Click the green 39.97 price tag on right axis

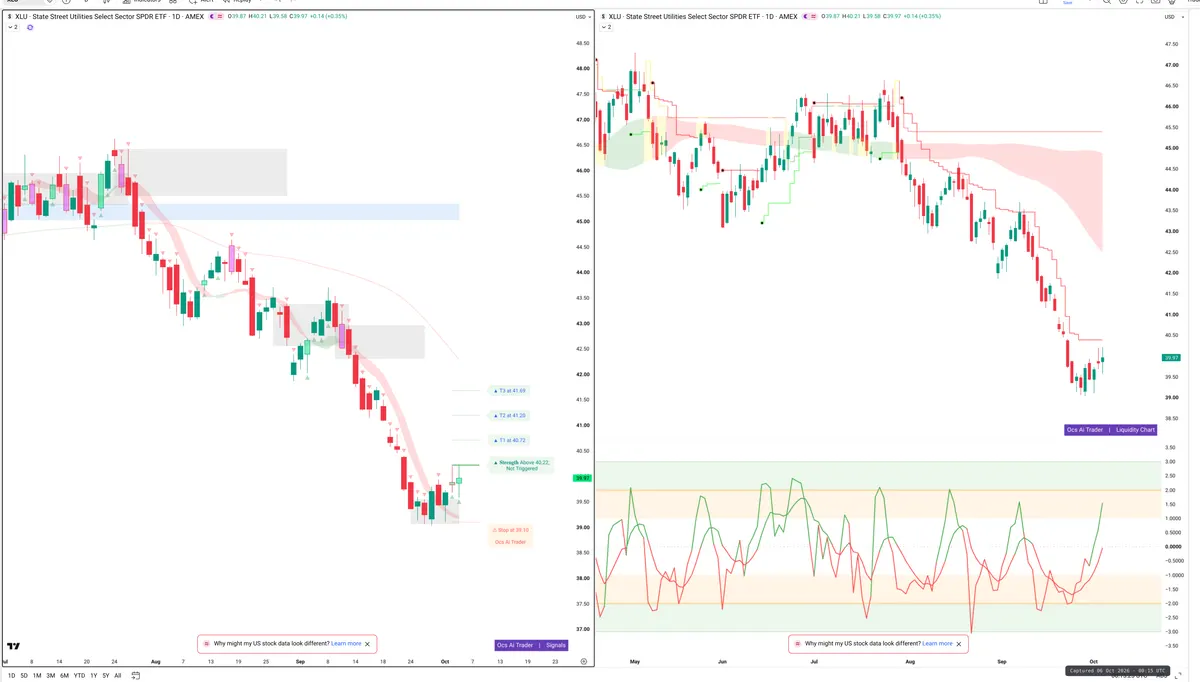pyautogui.click(x=1171, y=357)
